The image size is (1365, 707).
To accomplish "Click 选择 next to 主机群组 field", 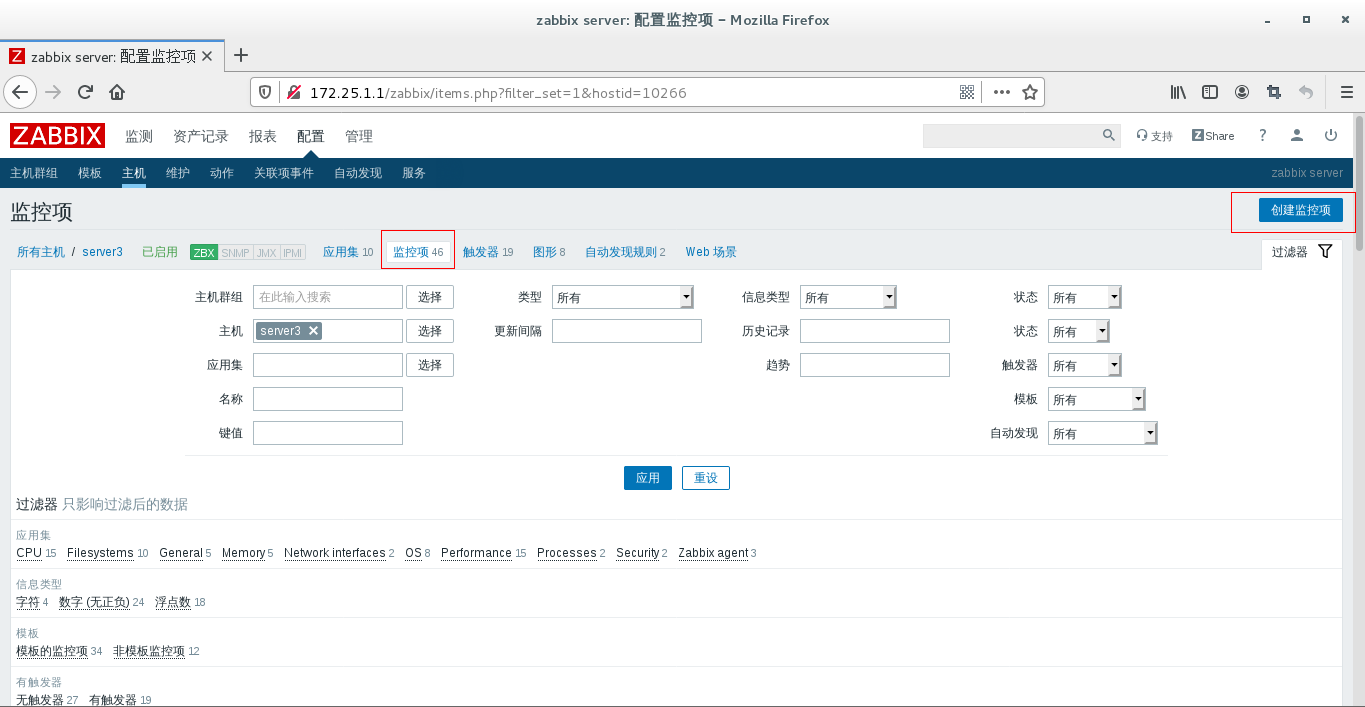I will [430, 297].
